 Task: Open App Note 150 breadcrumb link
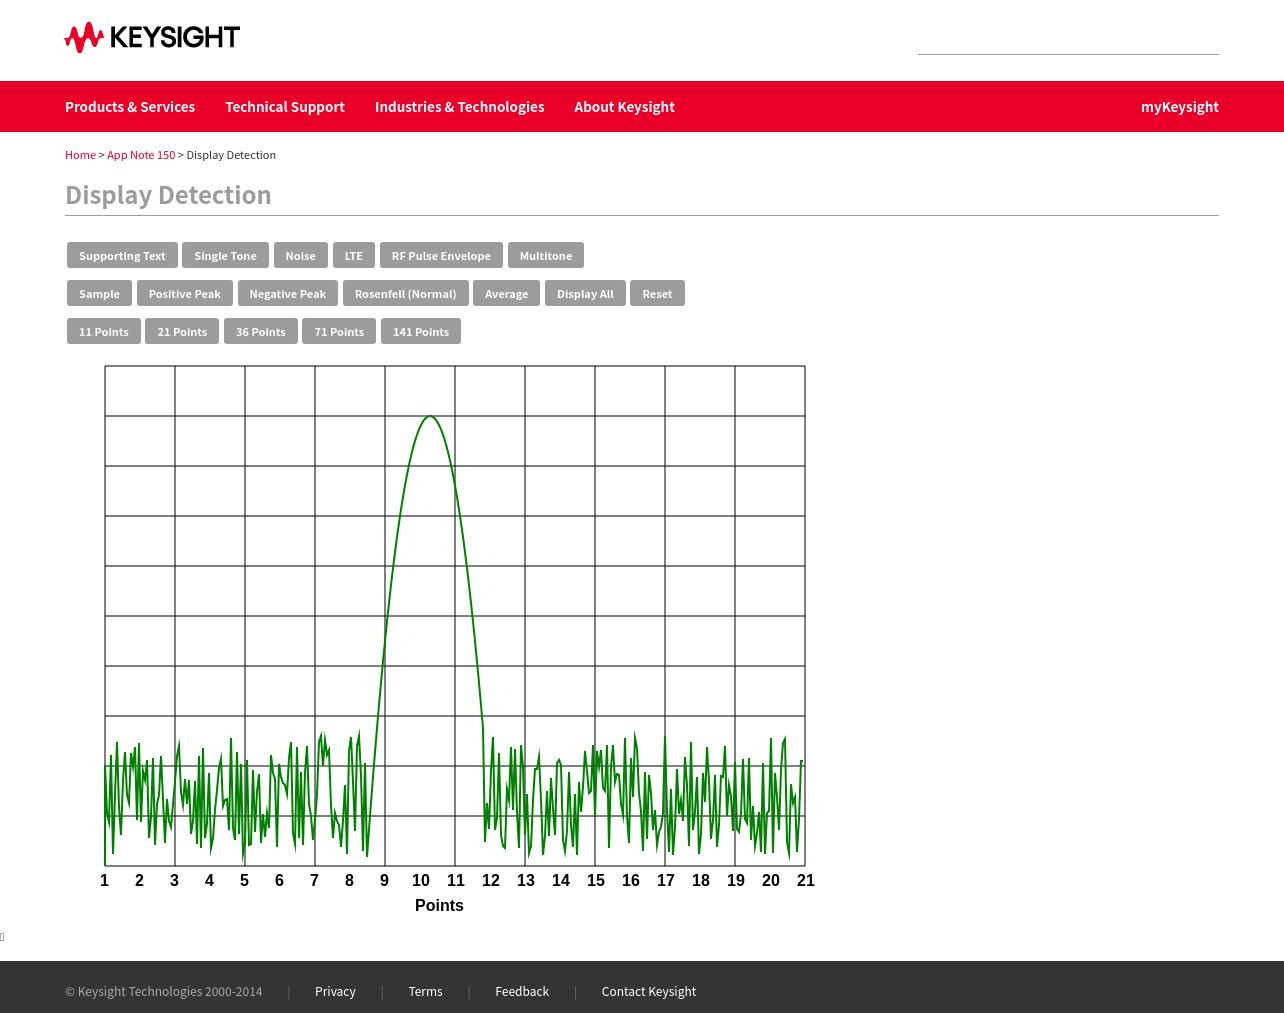click(141, 155)
